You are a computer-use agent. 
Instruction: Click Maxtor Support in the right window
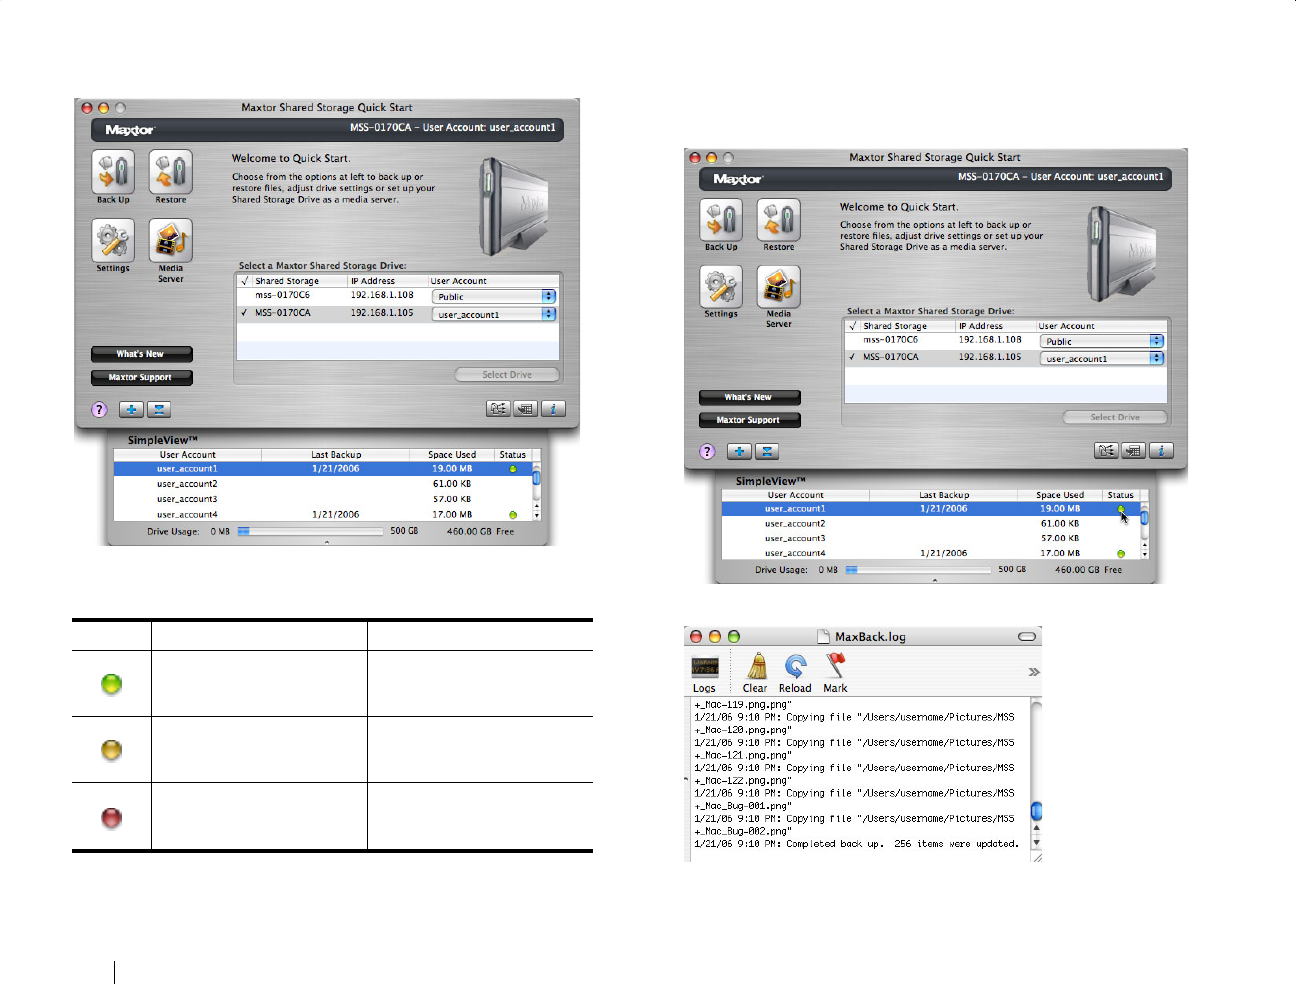tap(749, 420)
